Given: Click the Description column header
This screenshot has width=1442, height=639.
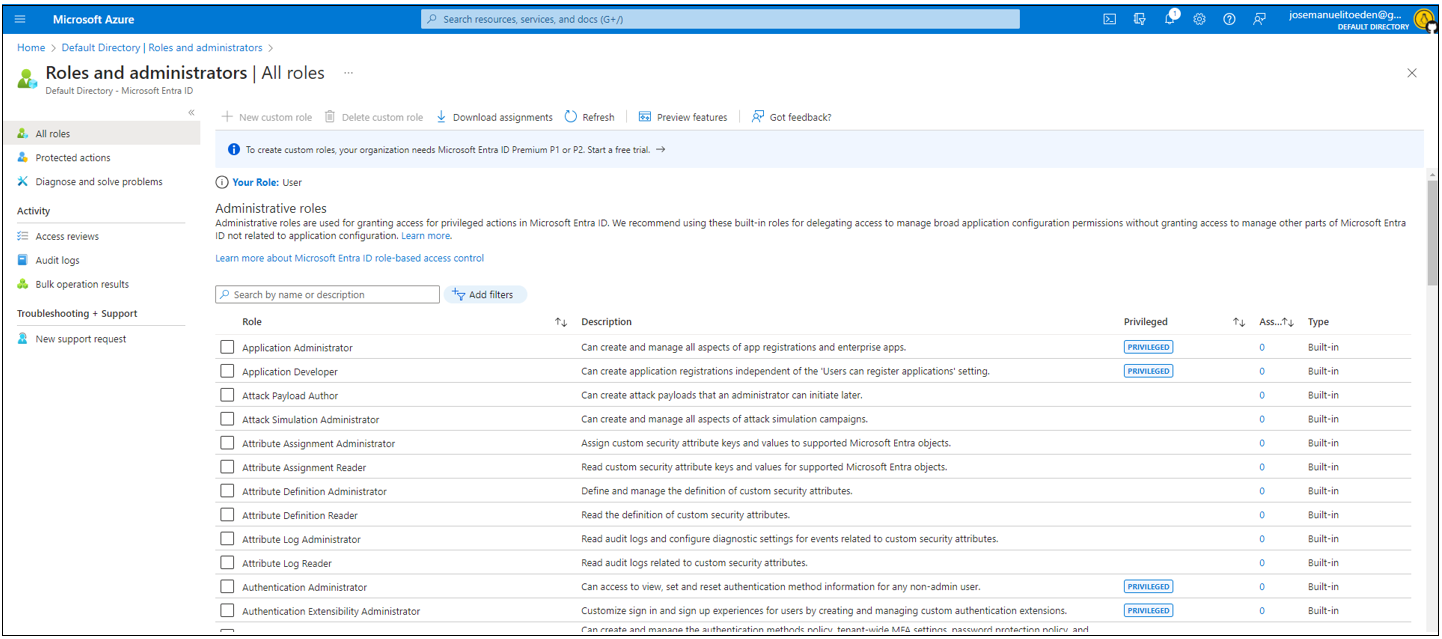Looking at the screenshot, I should (x=606, y=322).
